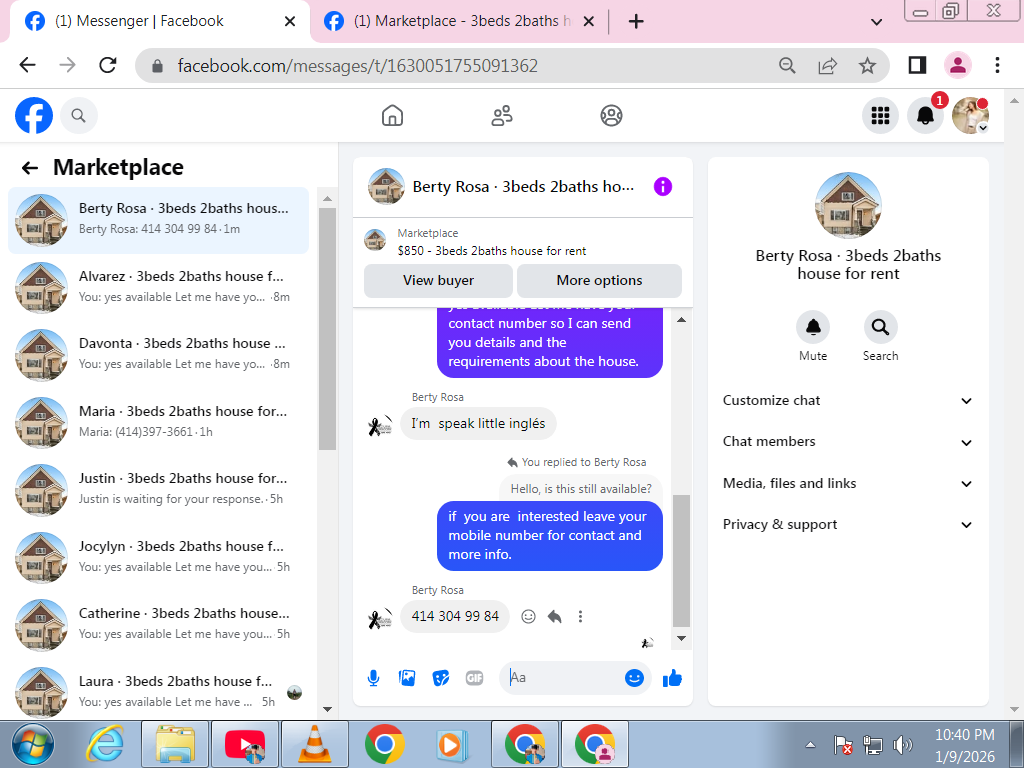Open VLC media player from taskbar
The width and height of the screenshot is (1024, 768).
click(315, 744)
